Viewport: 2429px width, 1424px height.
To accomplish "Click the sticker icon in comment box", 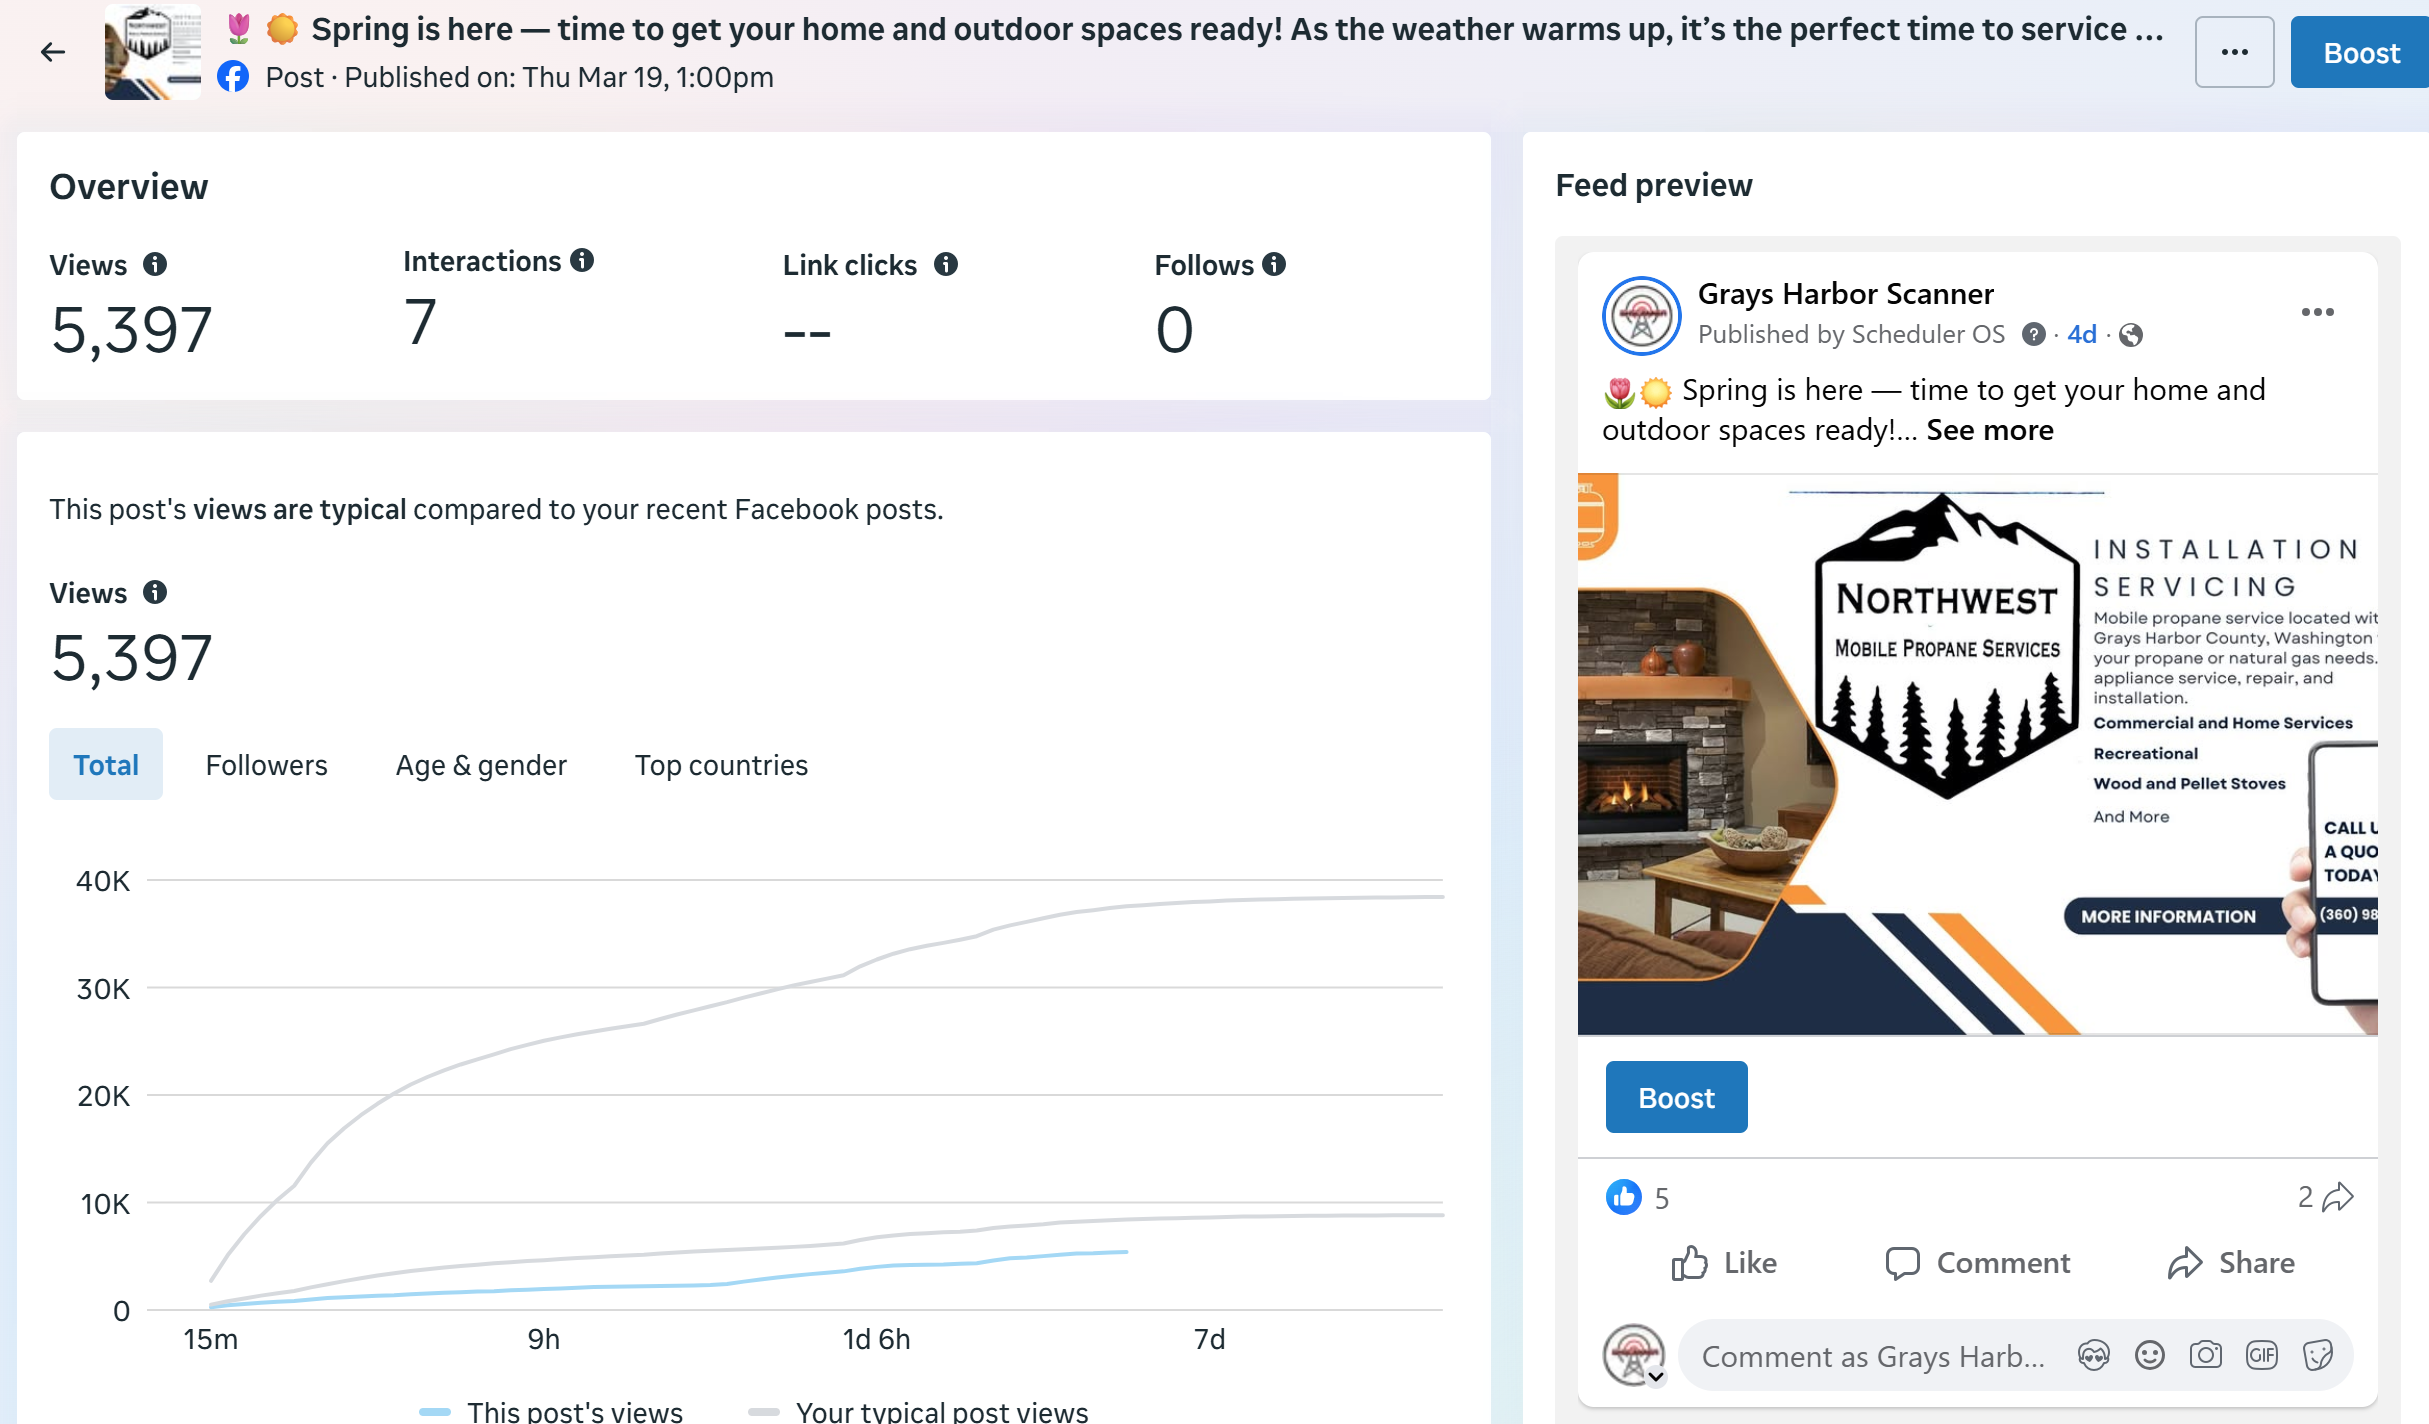I will (x=2318, y=1355).
